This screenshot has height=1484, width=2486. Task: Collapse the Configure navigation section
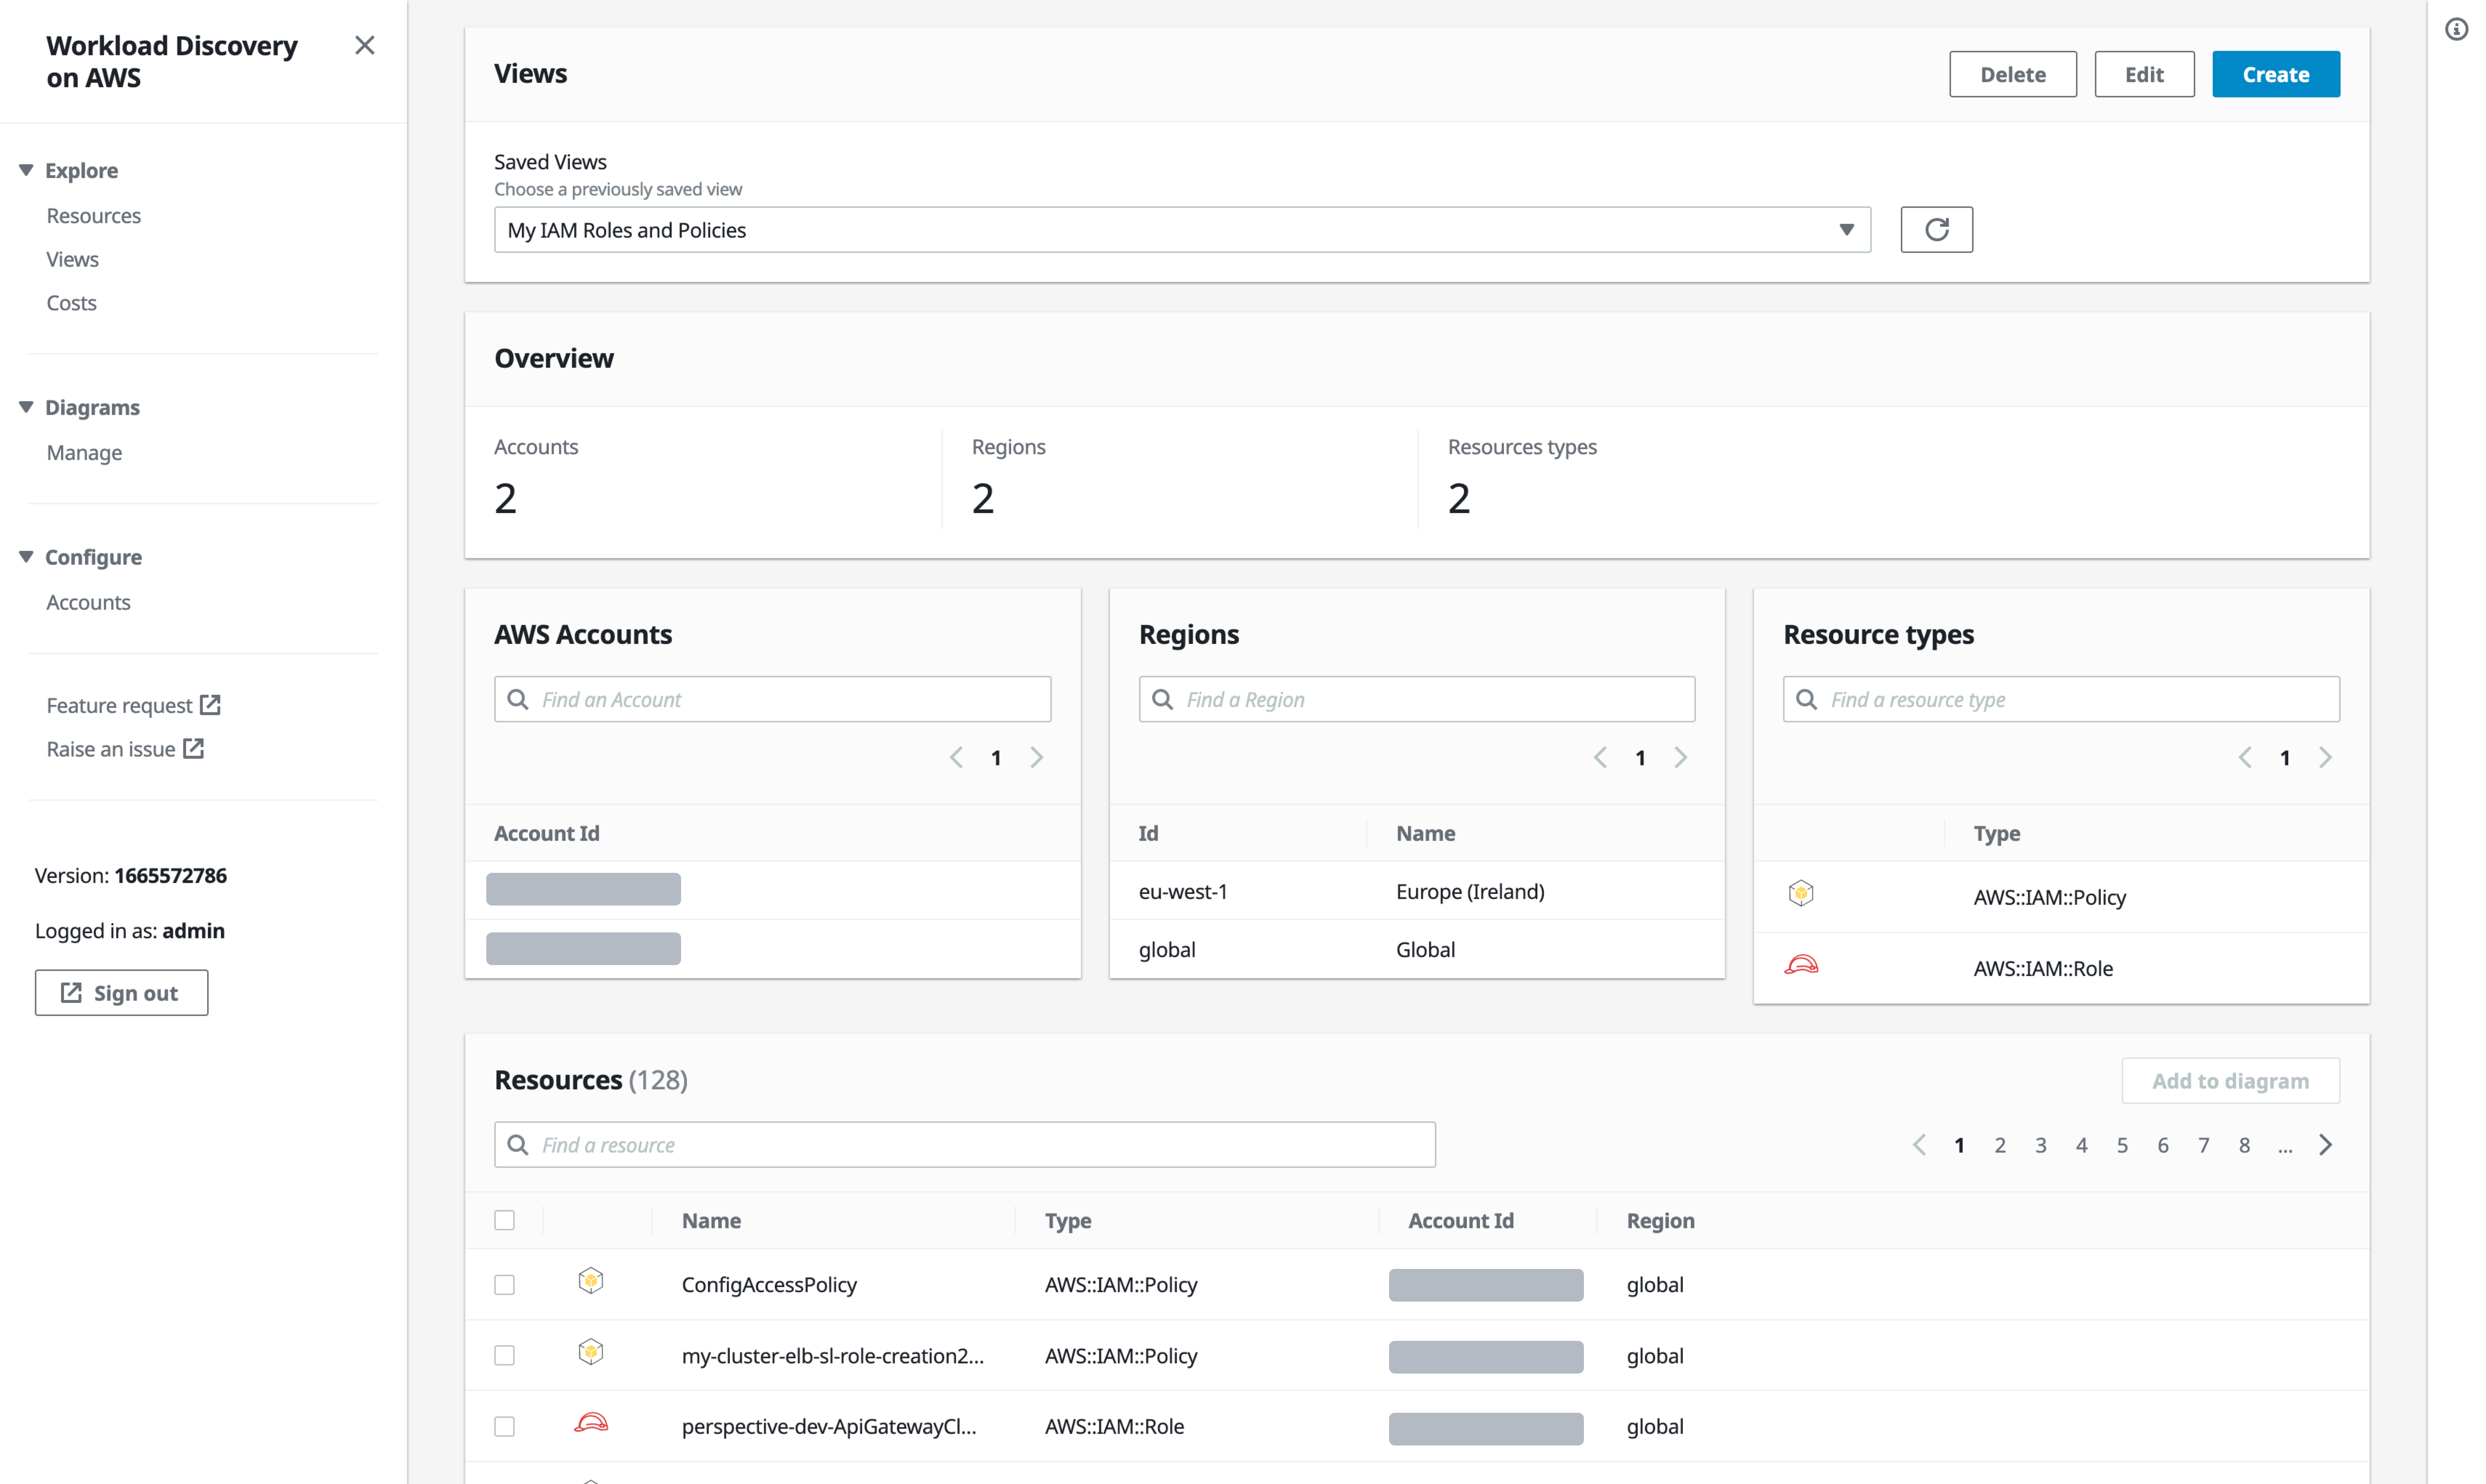pyautogui.click(x=26, y=557)
